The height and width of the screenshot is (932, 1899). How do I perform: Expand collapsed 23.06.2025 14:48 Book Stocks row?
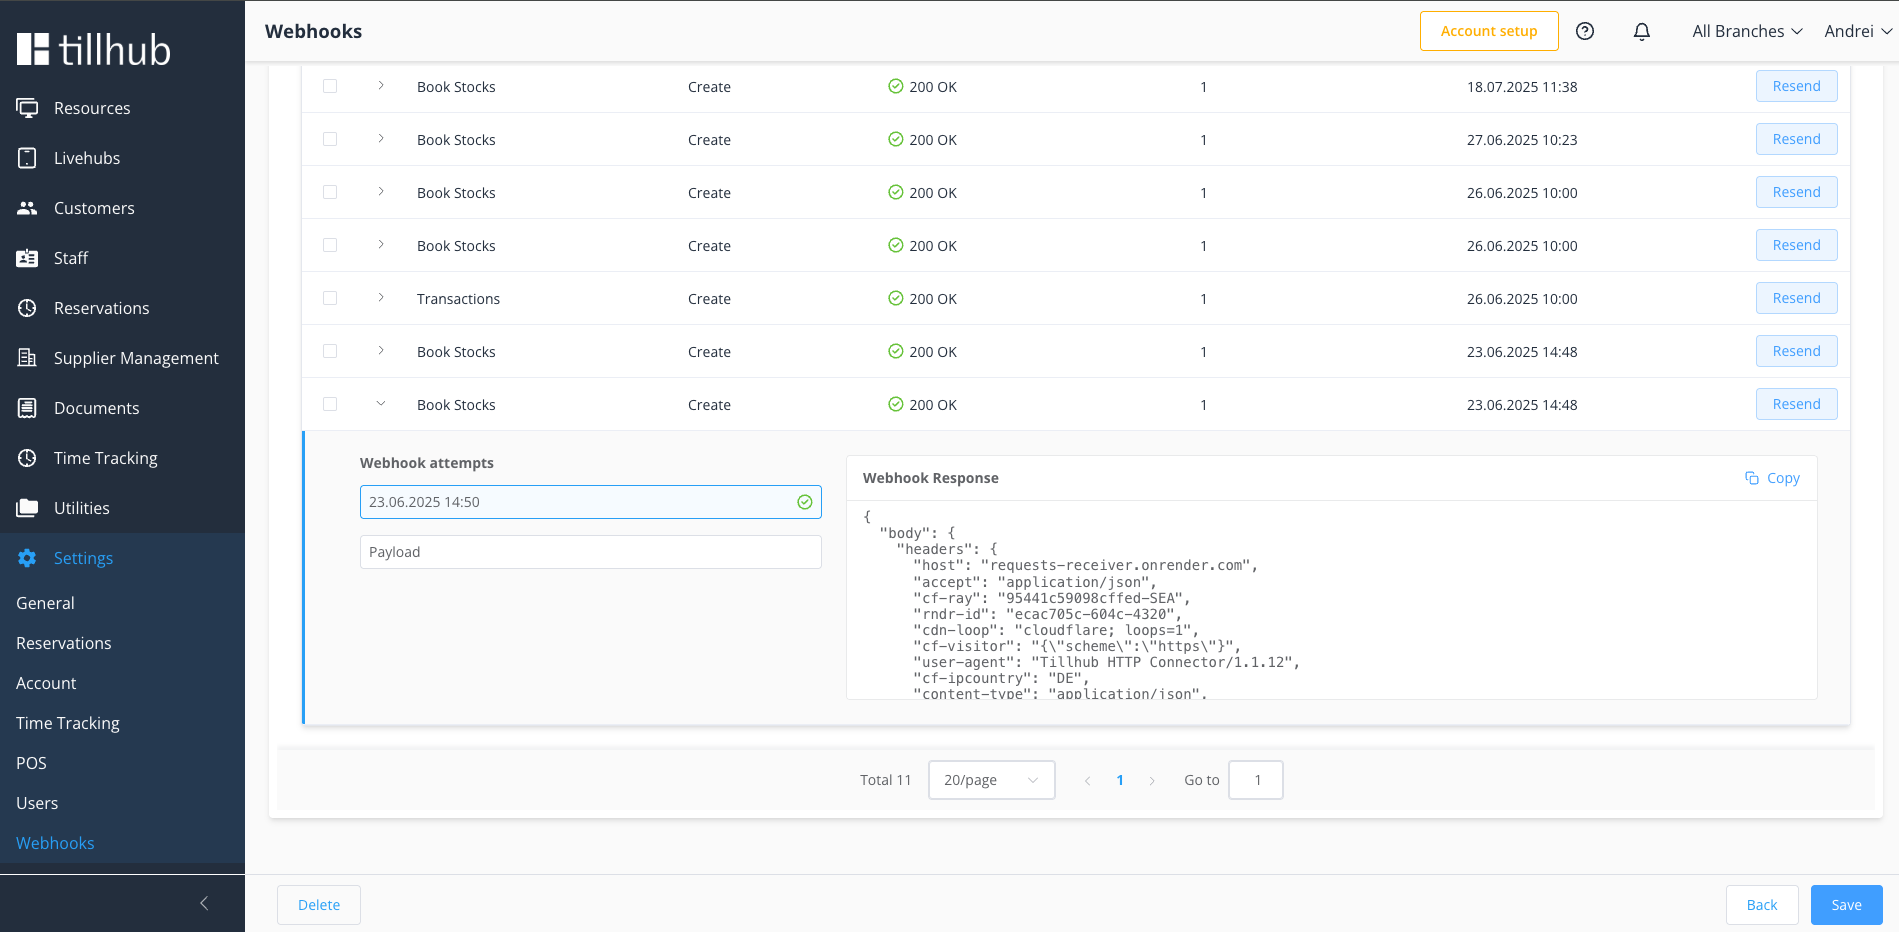(x=381, y=351)
